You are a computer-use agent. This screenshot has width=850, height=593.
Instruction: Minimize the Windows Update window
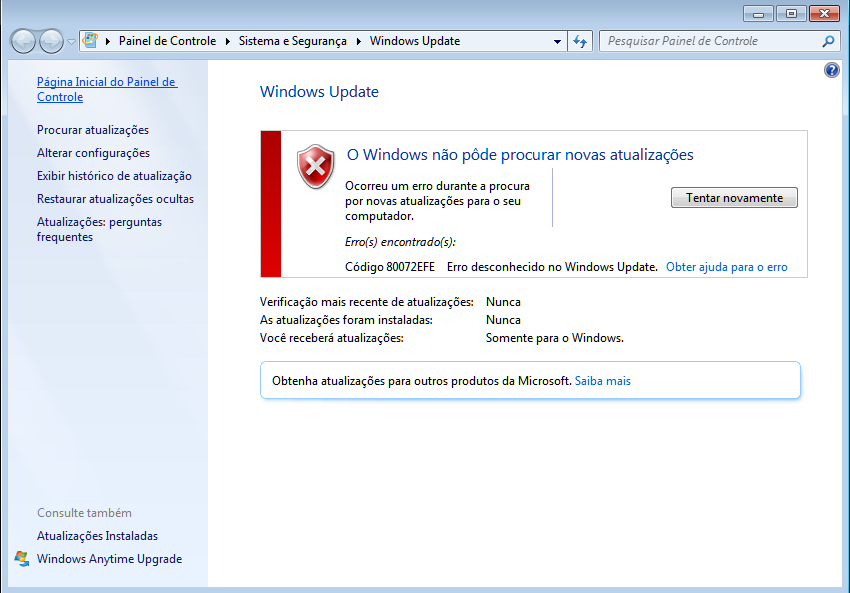coord(758,14)
